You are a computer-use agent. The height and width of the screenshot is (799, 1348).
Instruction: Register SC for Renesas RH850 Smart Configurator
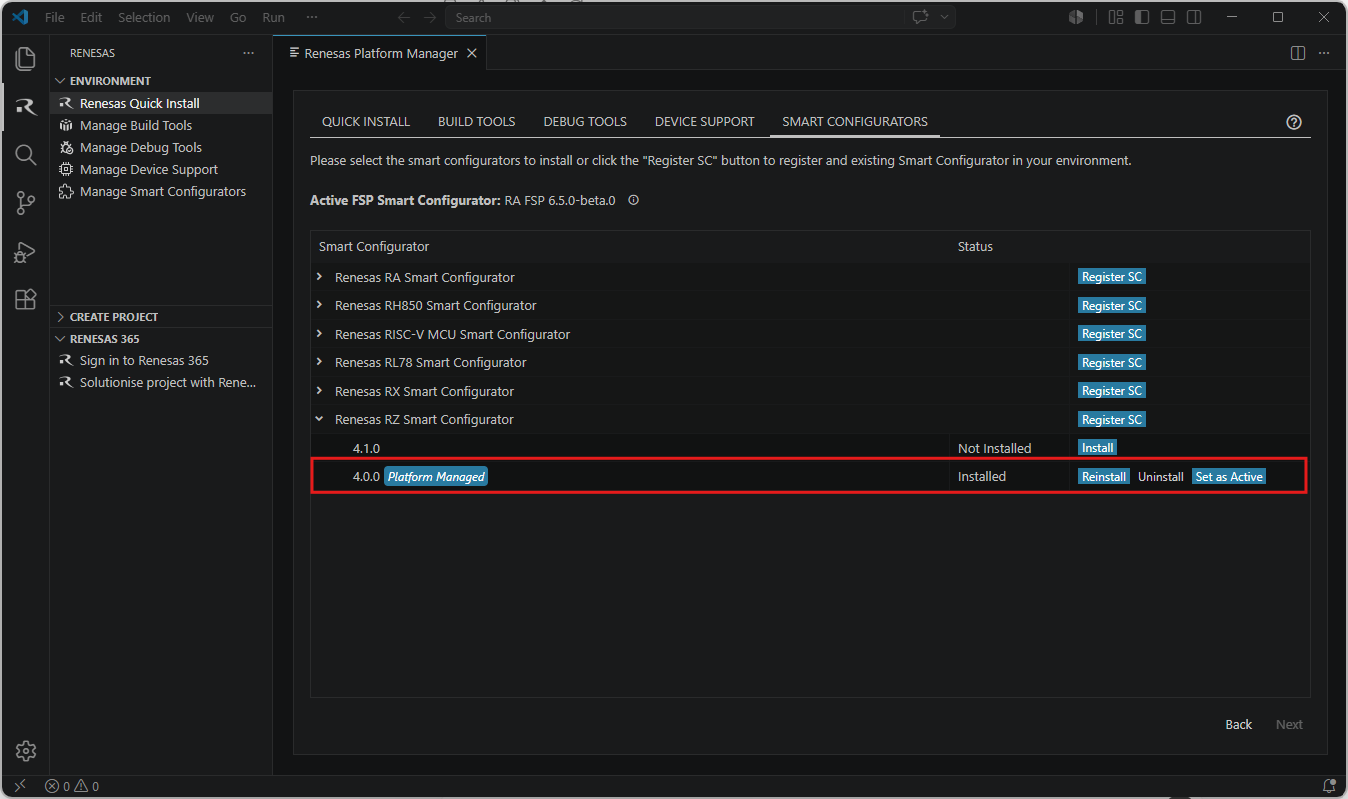click(x=1112, y=305)
